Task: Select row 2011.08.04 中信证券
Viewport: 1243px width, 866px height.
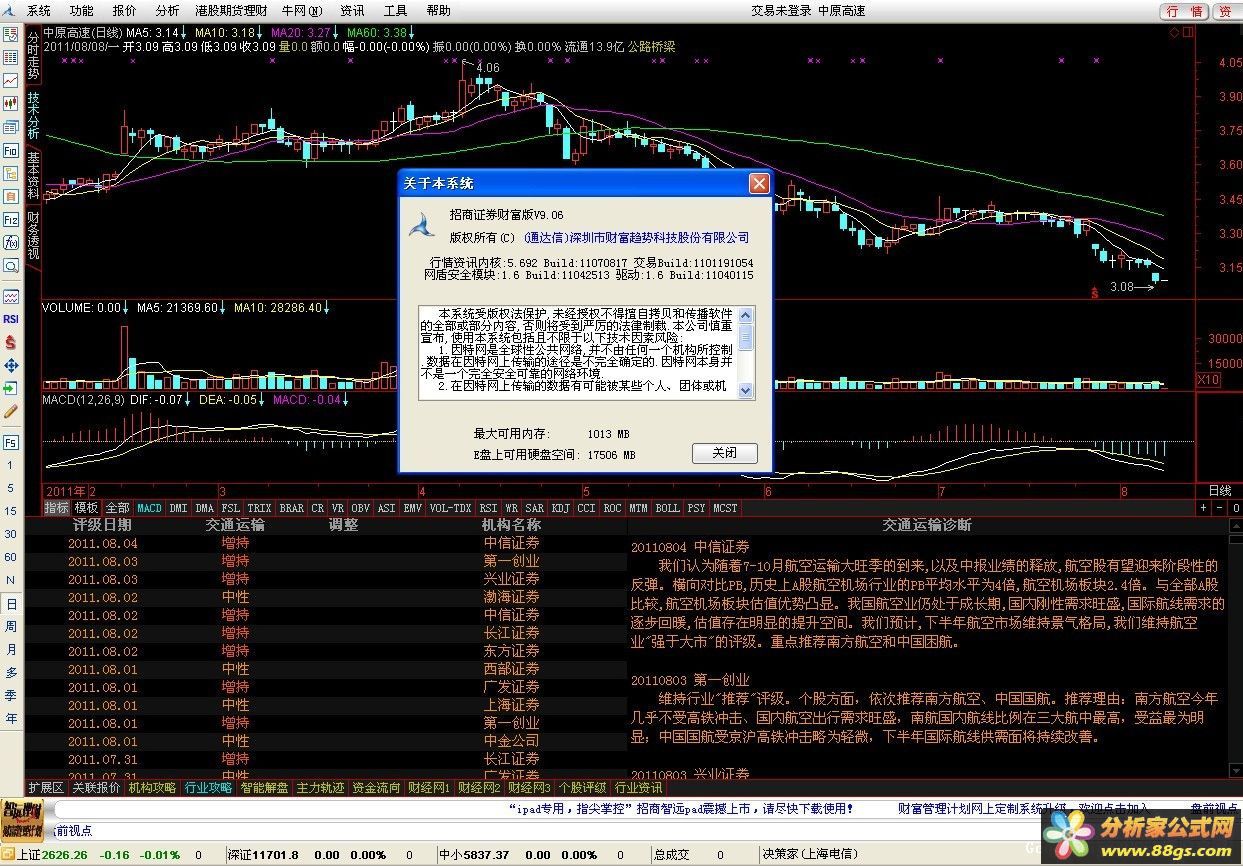Action: (325, 544)
